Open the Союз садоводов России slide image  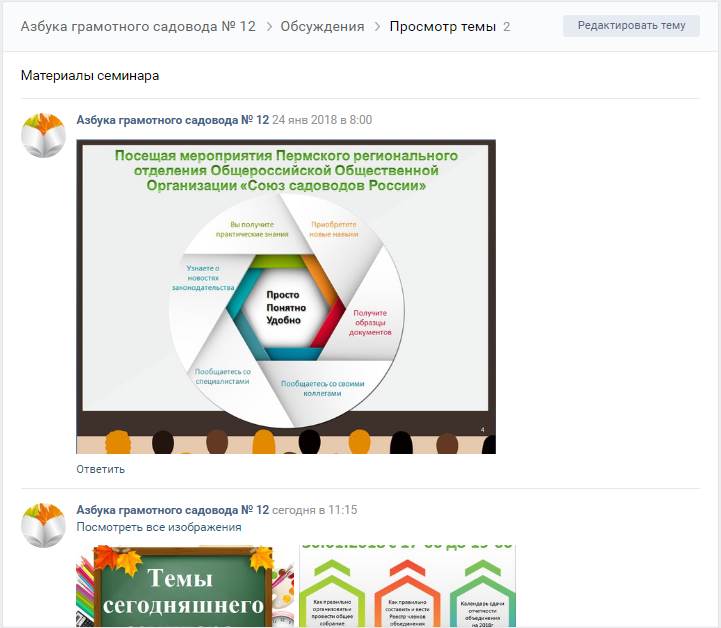click(286, 297)
